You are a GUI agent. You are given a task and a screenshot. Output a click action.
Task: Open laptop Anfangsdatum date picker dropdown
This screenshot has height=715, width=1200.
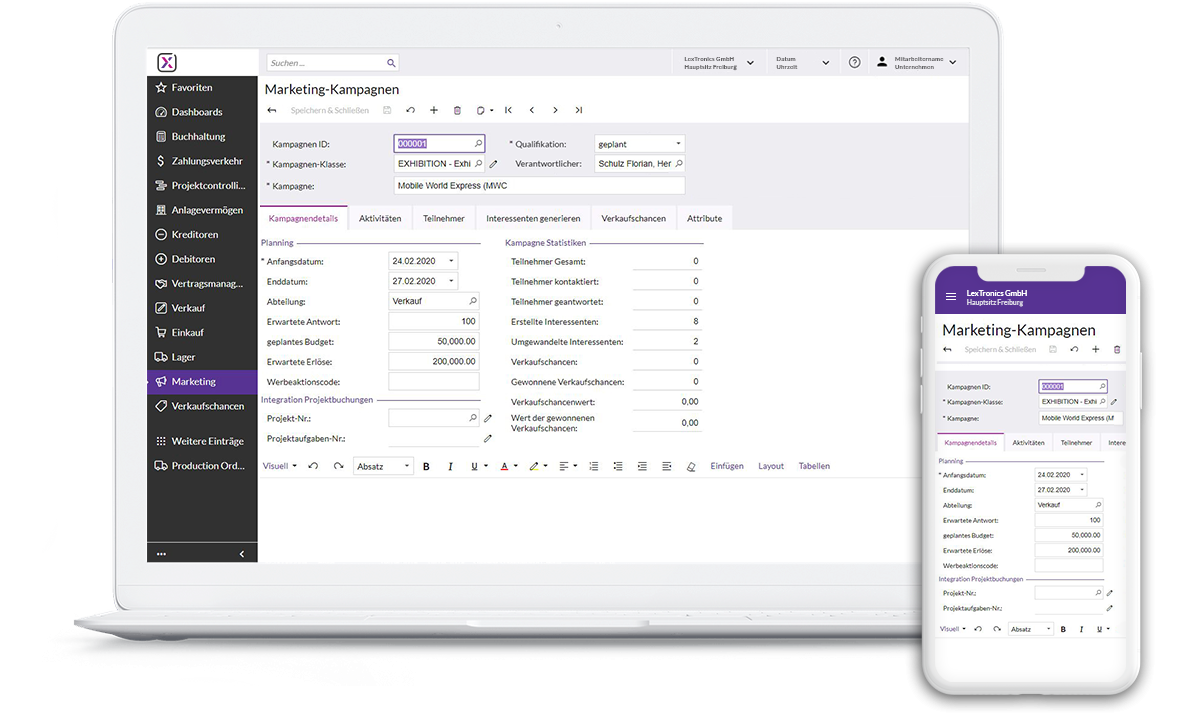click(452, 262)
